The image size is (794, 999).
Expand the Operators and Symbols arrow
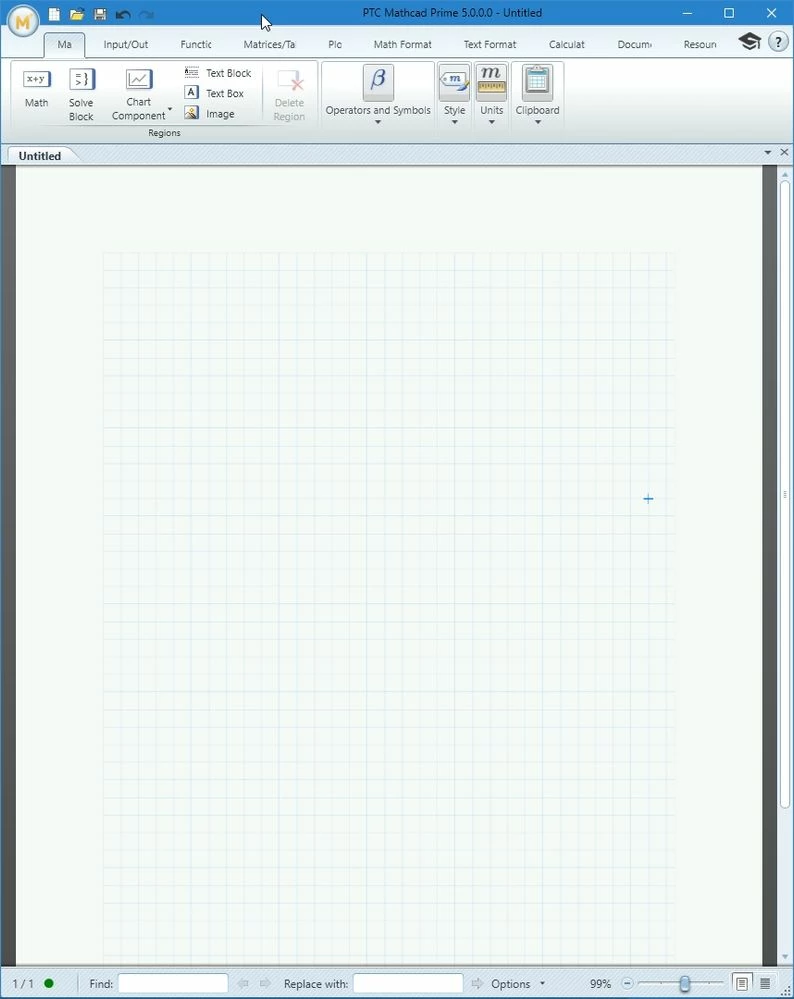(x=378, y=122)
